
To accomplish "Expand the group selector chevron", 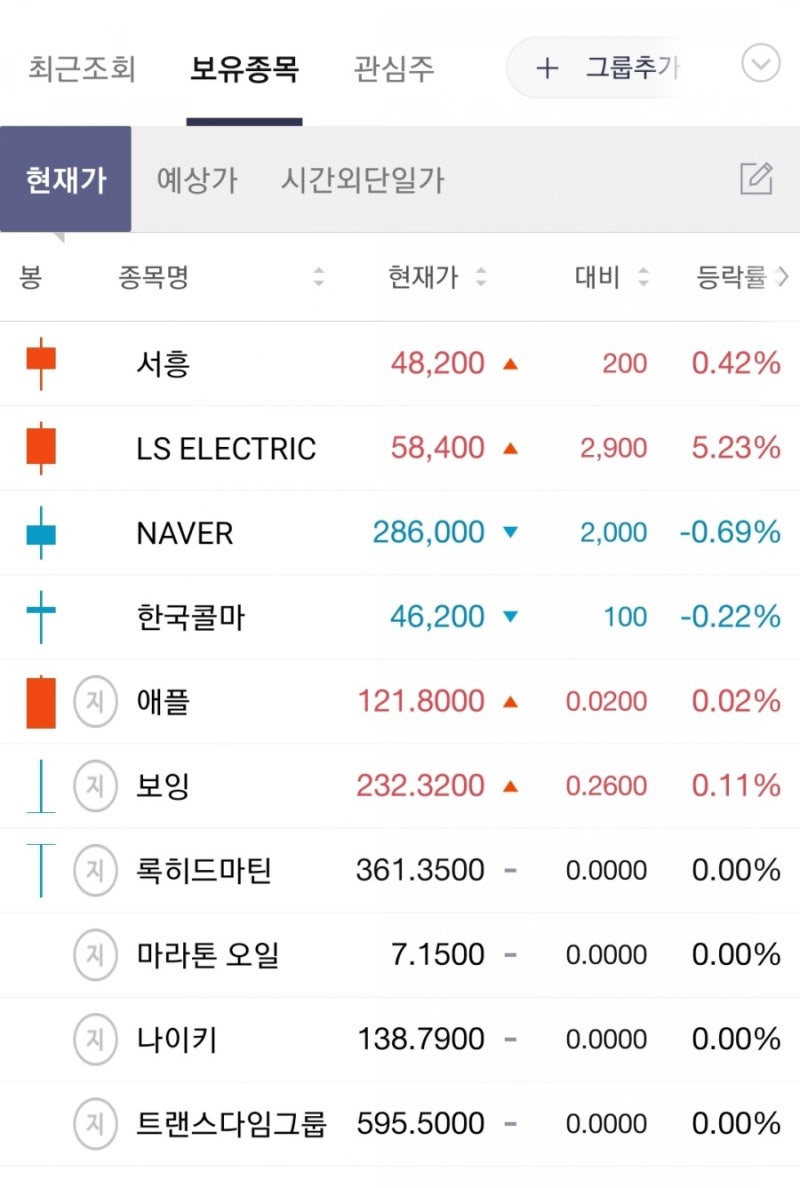I will pos(760,63).
